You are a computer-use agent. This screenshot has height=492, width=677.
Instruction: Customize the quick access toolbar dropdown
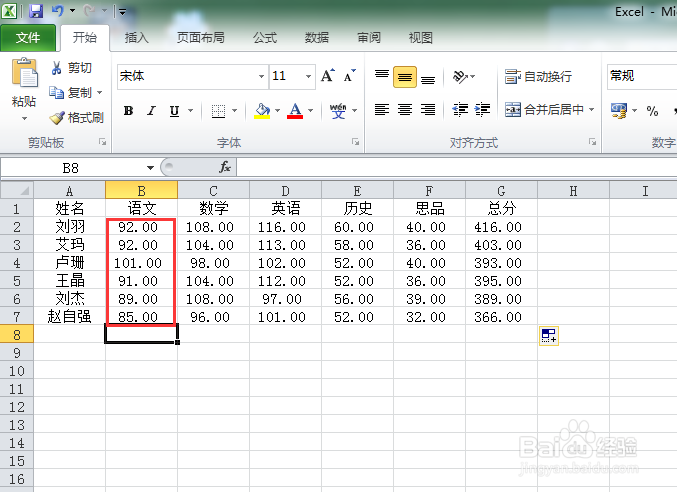pyautogui.click(x=123, y=12)
